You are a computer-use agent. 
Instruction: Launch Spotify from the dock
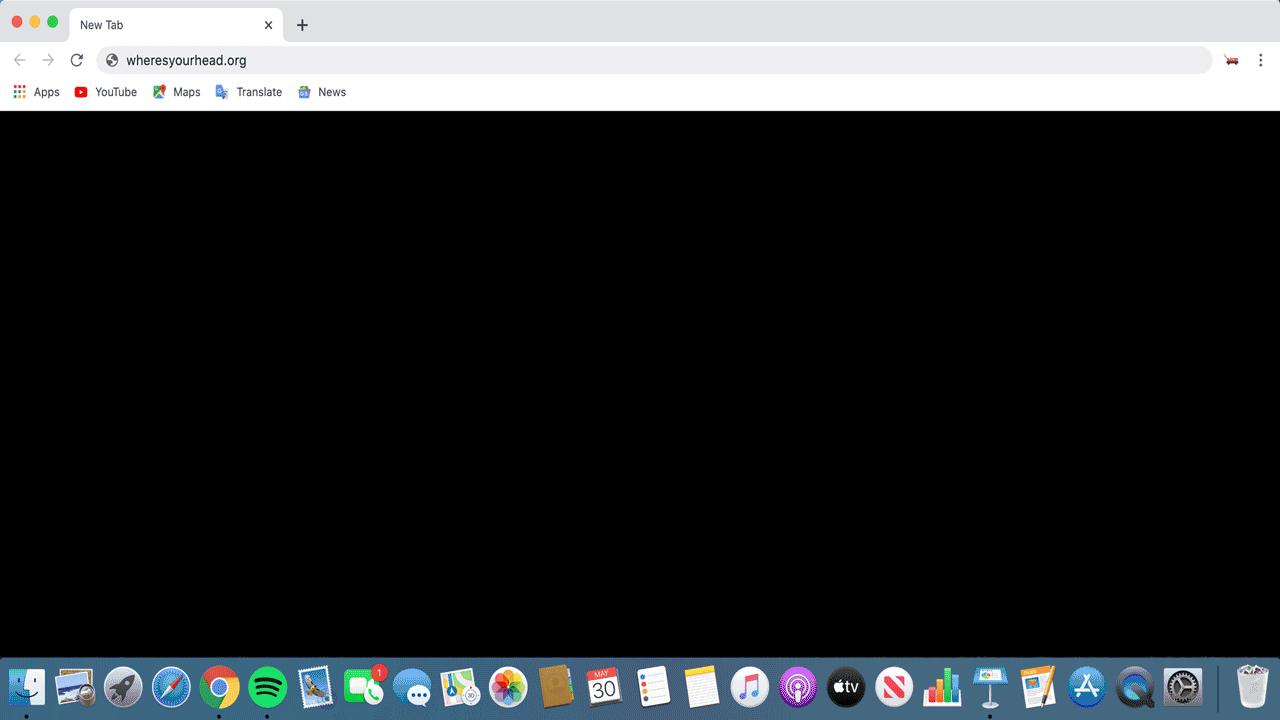(x=267, y=687)
